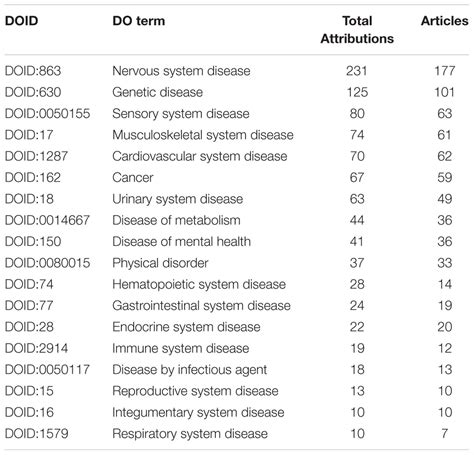
Task: Select the DOID:863 cell
Action: tap(33, 71)
